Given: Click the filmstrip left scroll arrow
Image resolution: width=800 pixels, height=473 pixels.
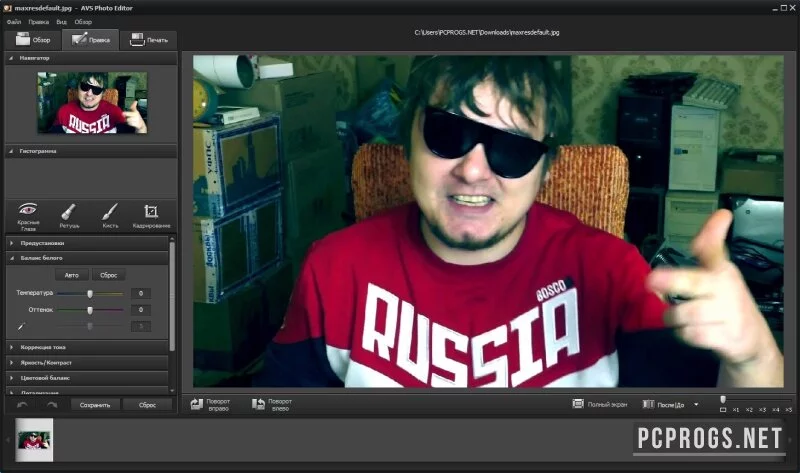Looking at the screenshot, I should [8, 440].
